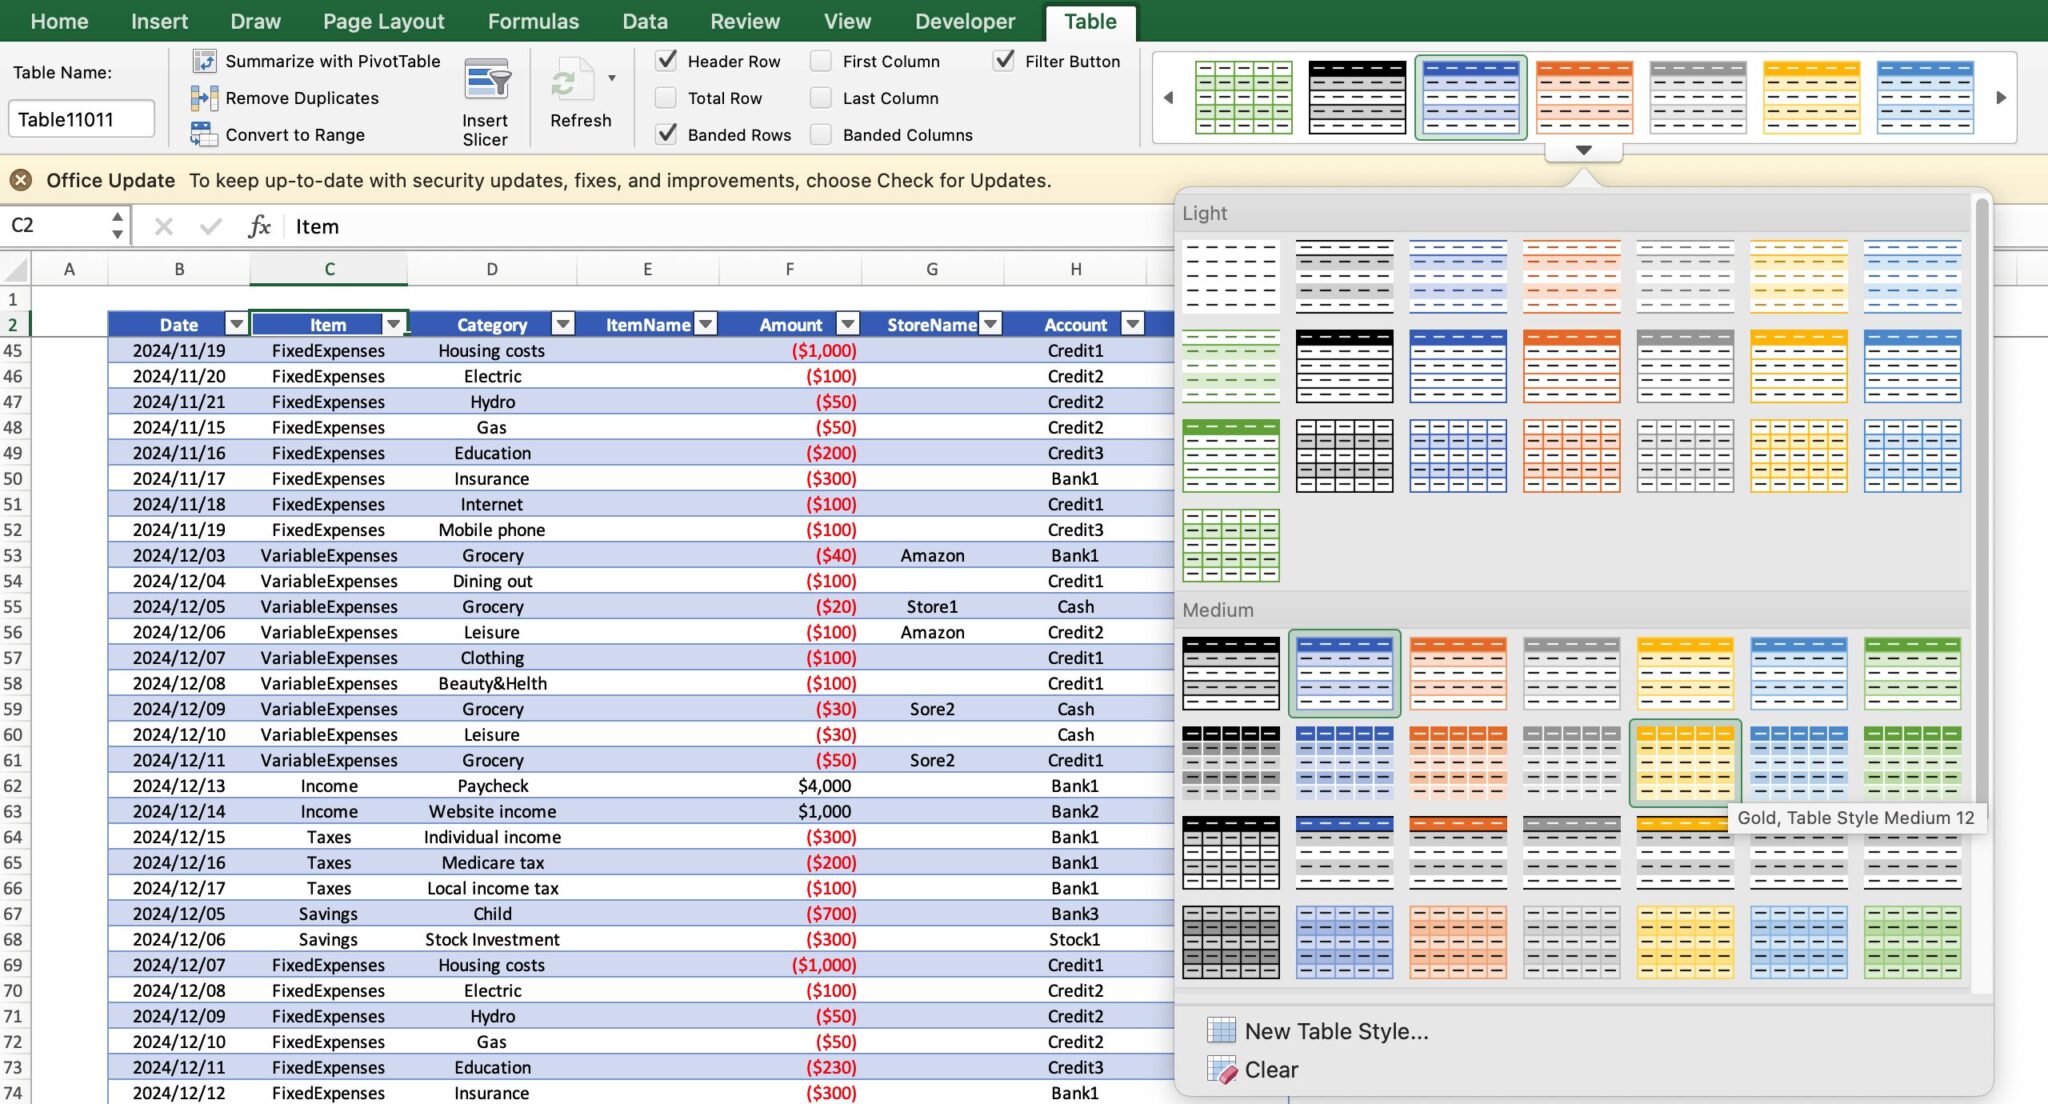This screenshot has width=2048, height=1104.
Task: Click the formula bar confirm checkmark
Action: coord(210,227)
